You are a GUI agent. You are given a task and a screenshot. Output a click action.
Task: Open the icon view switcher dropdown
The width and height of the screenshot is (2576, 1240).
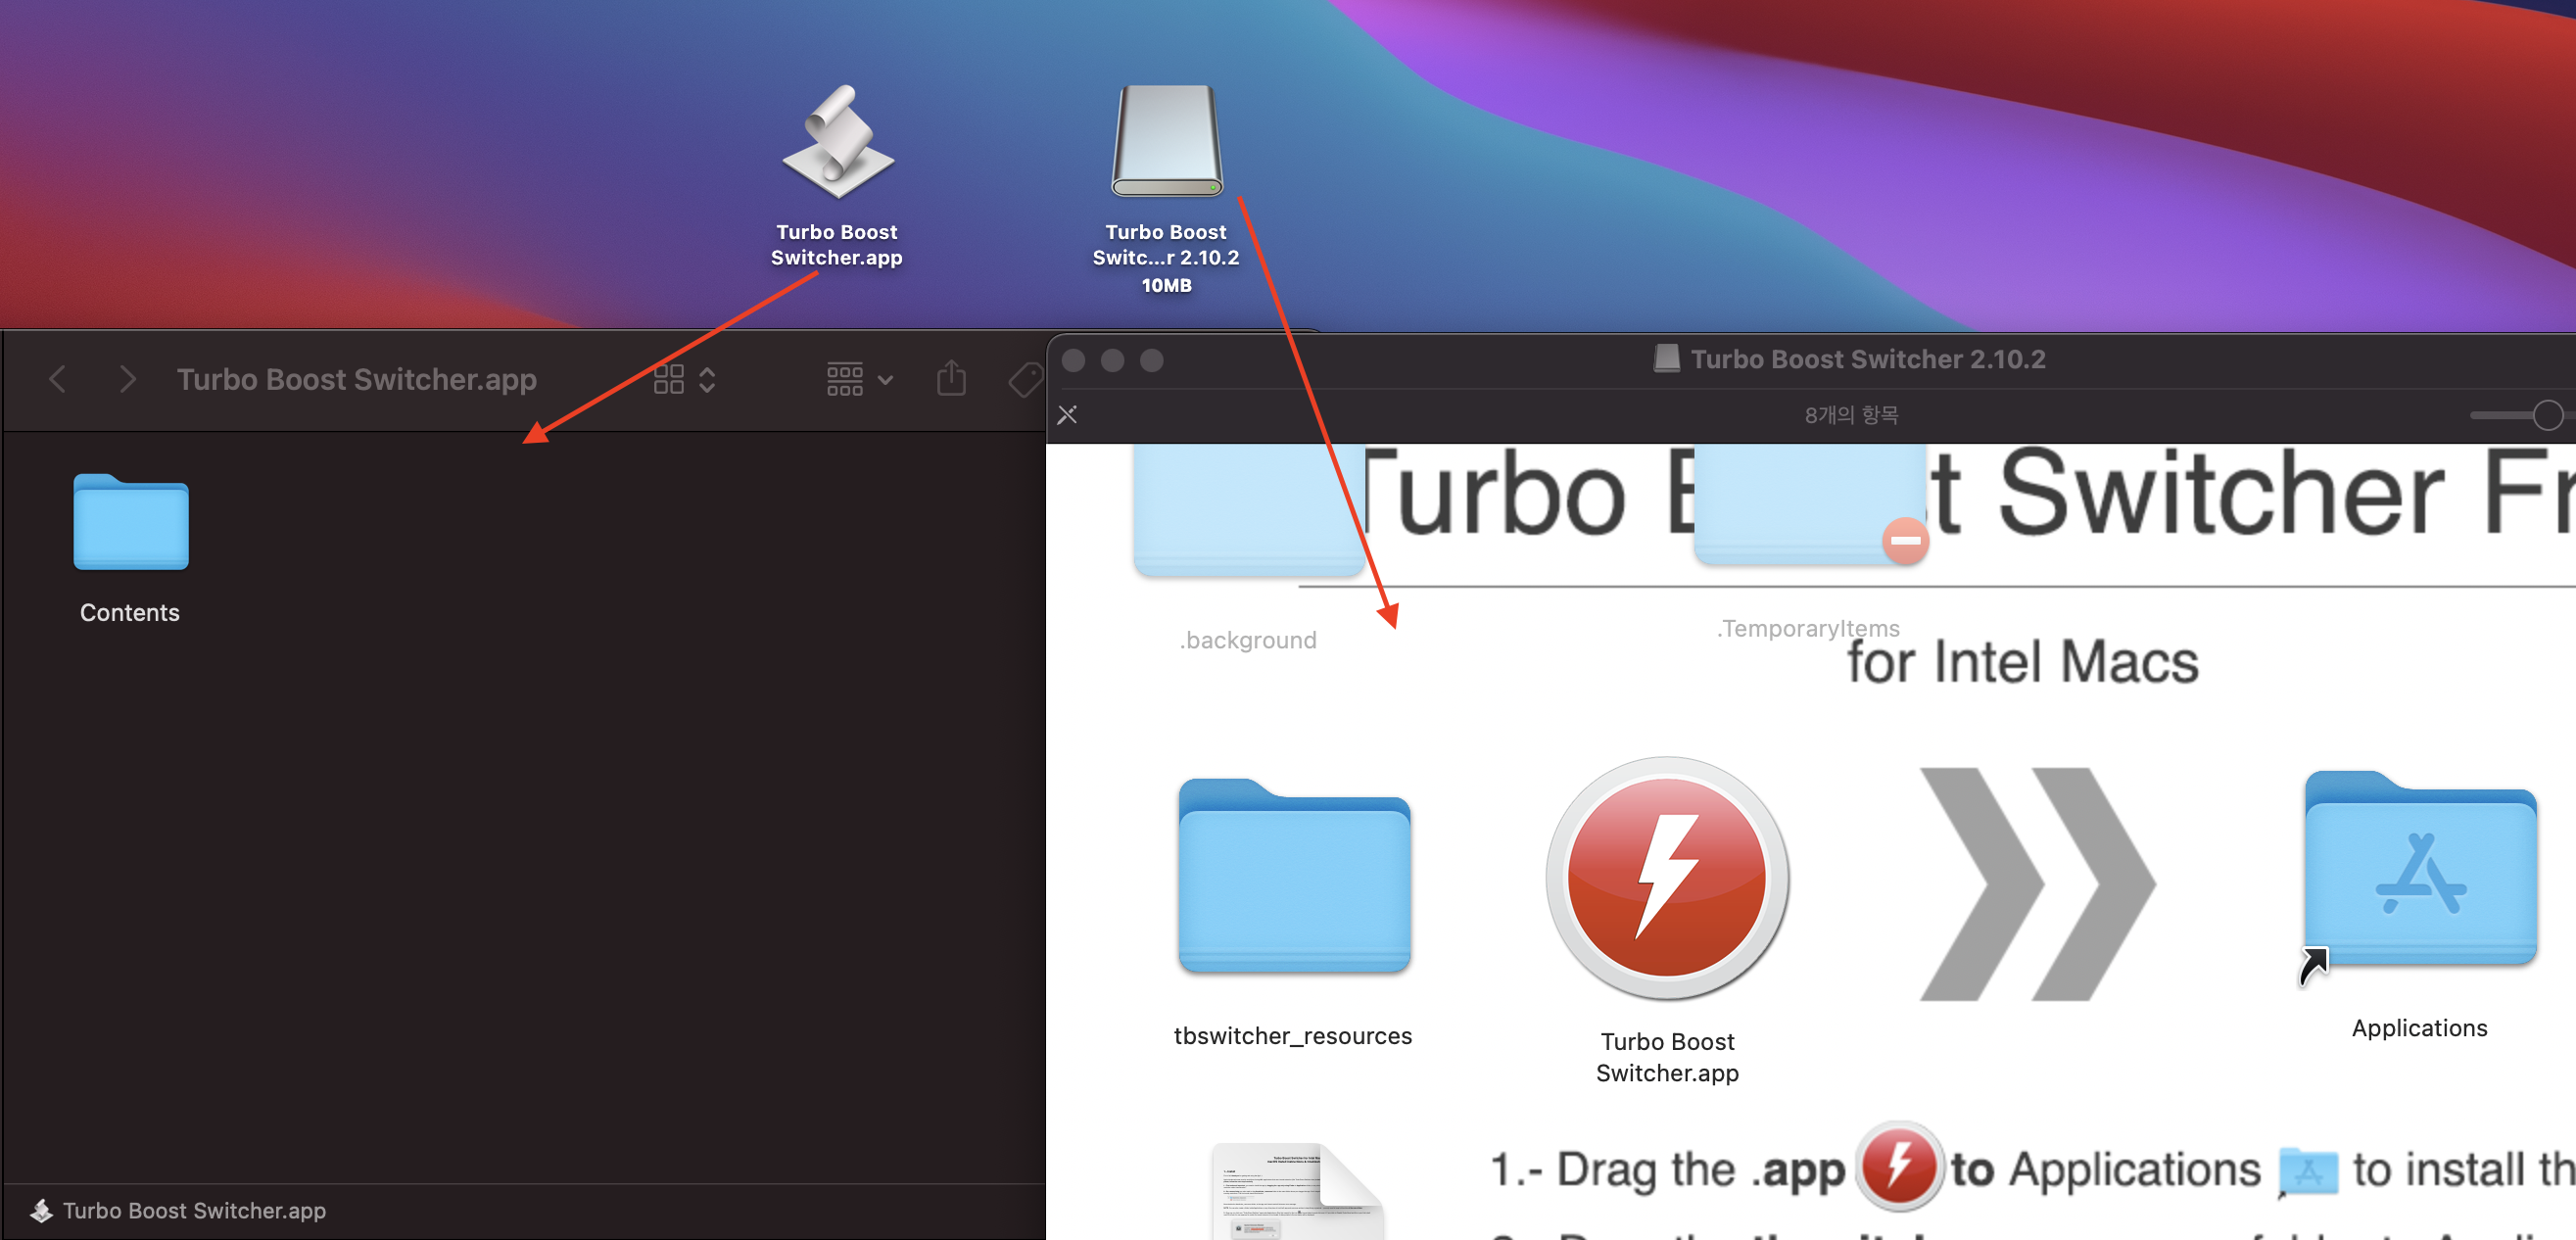point(685,379)
